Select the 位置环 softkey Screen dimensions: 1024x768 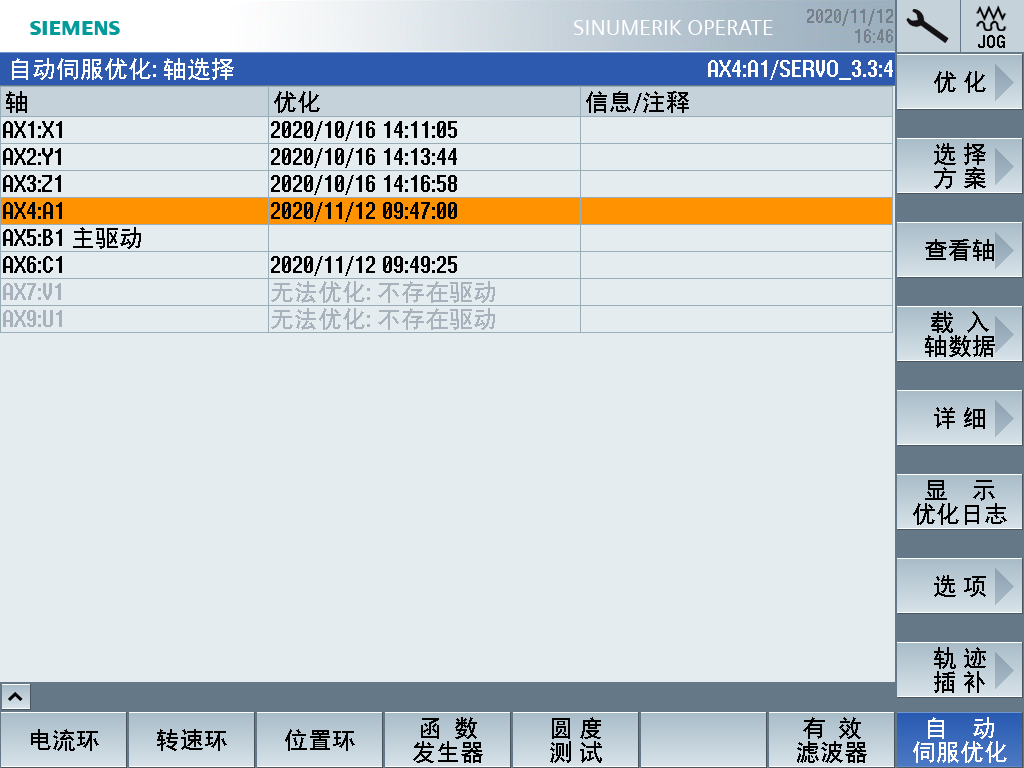(319, 739)
